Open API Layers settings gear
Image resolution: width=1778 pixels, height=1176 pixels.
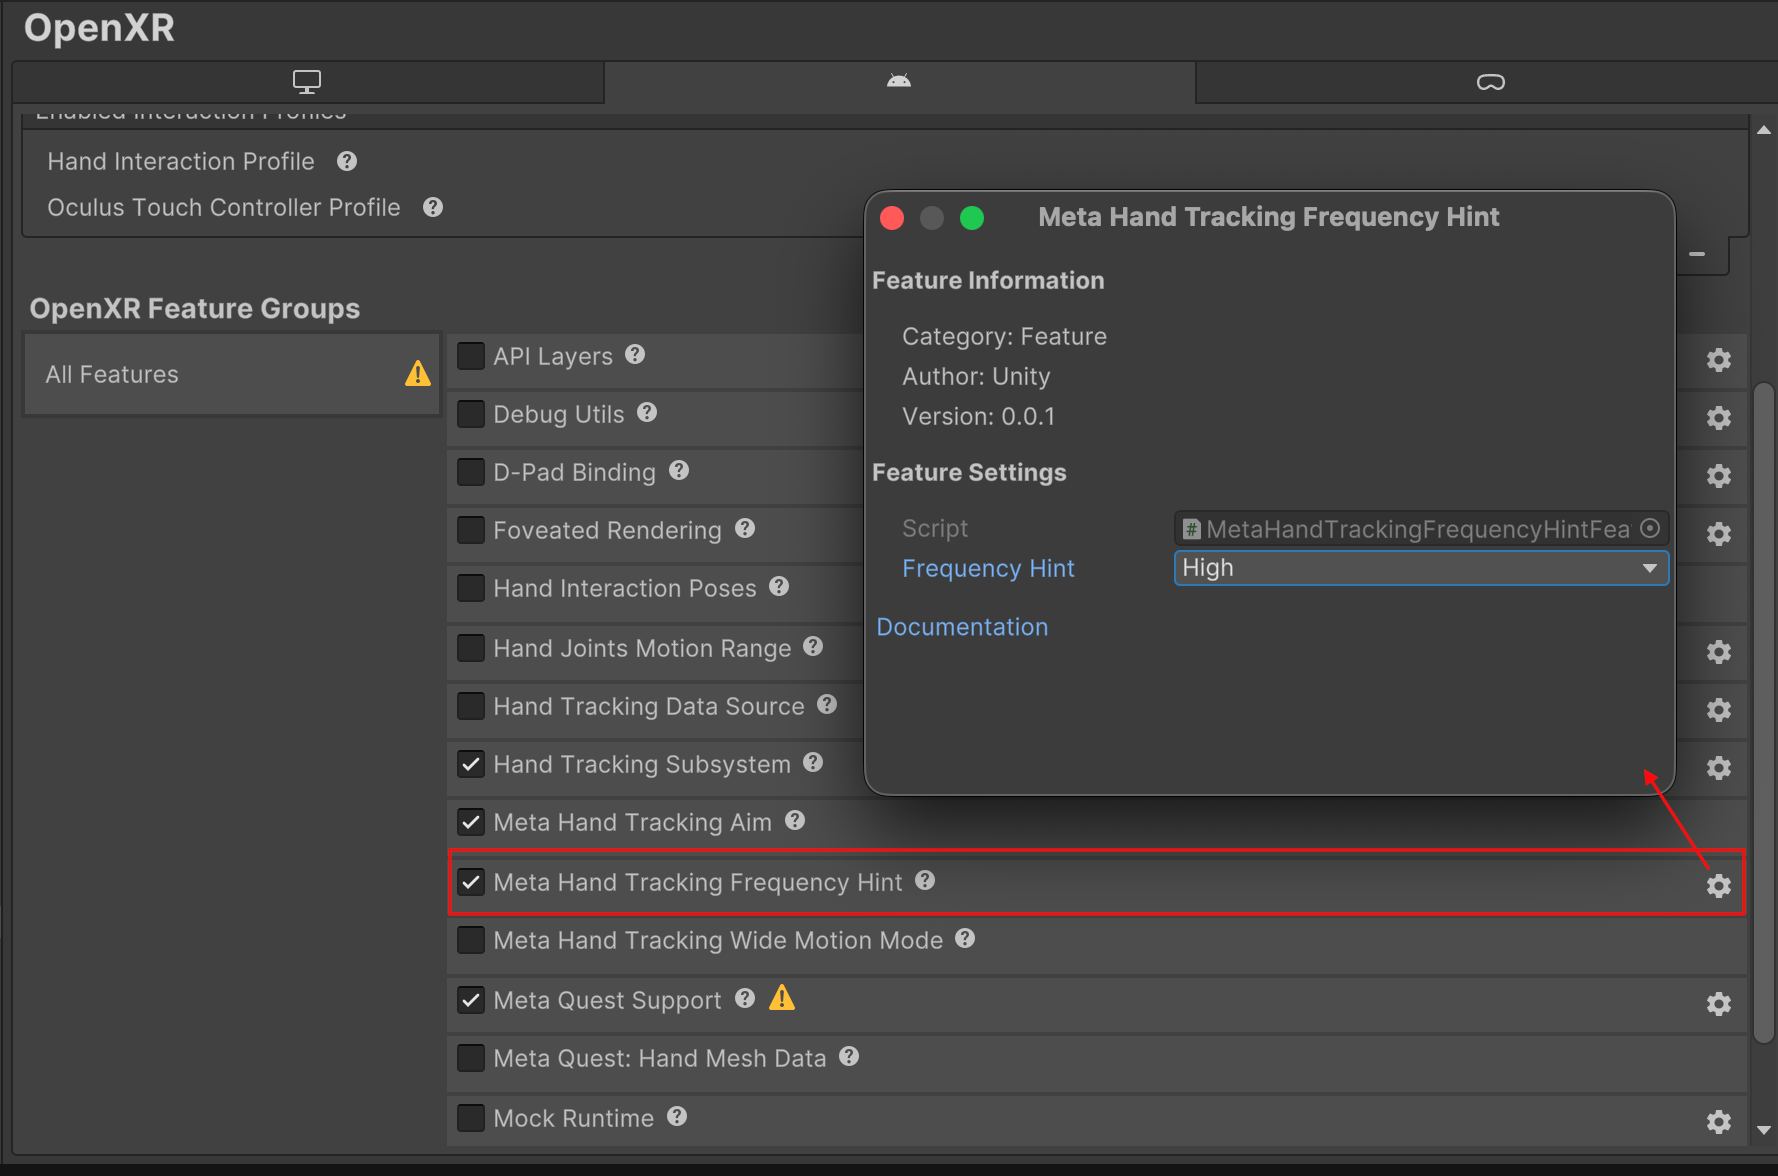(x=1719, y=360)
